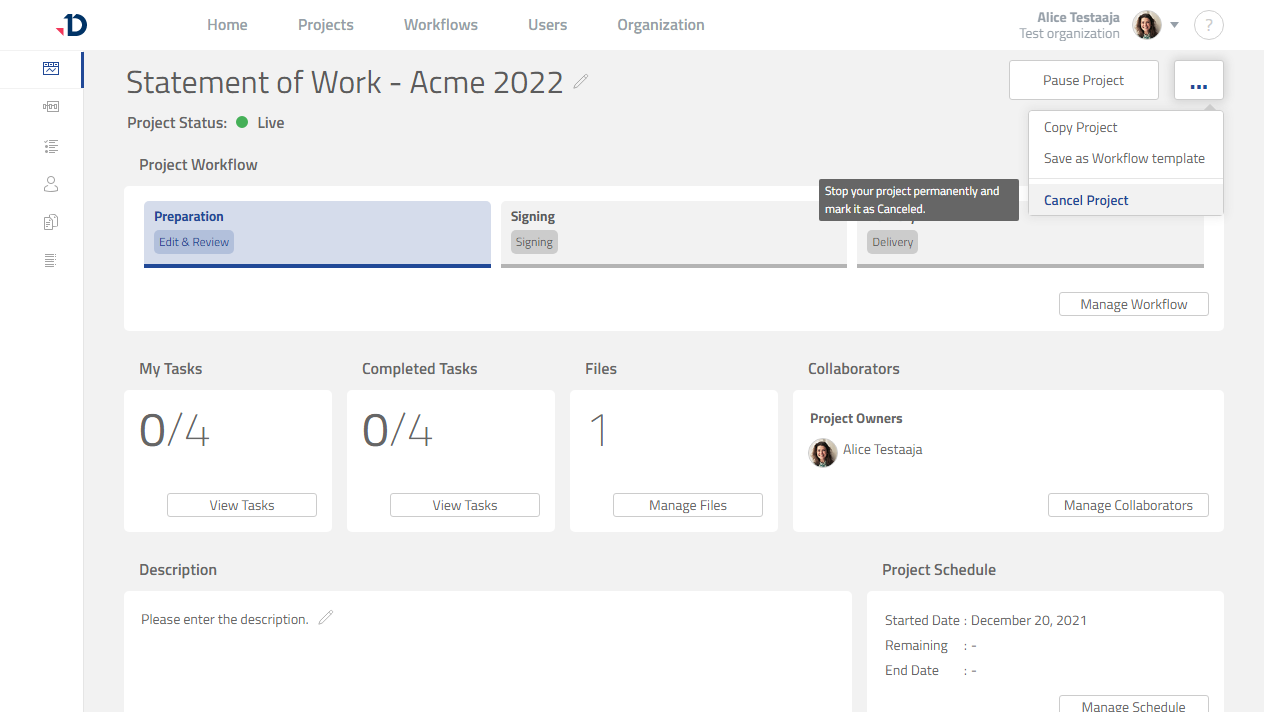Select Cancel Project from the options menu
Viewport: 1264px width, 712px height.
[x=1085, y=200]
